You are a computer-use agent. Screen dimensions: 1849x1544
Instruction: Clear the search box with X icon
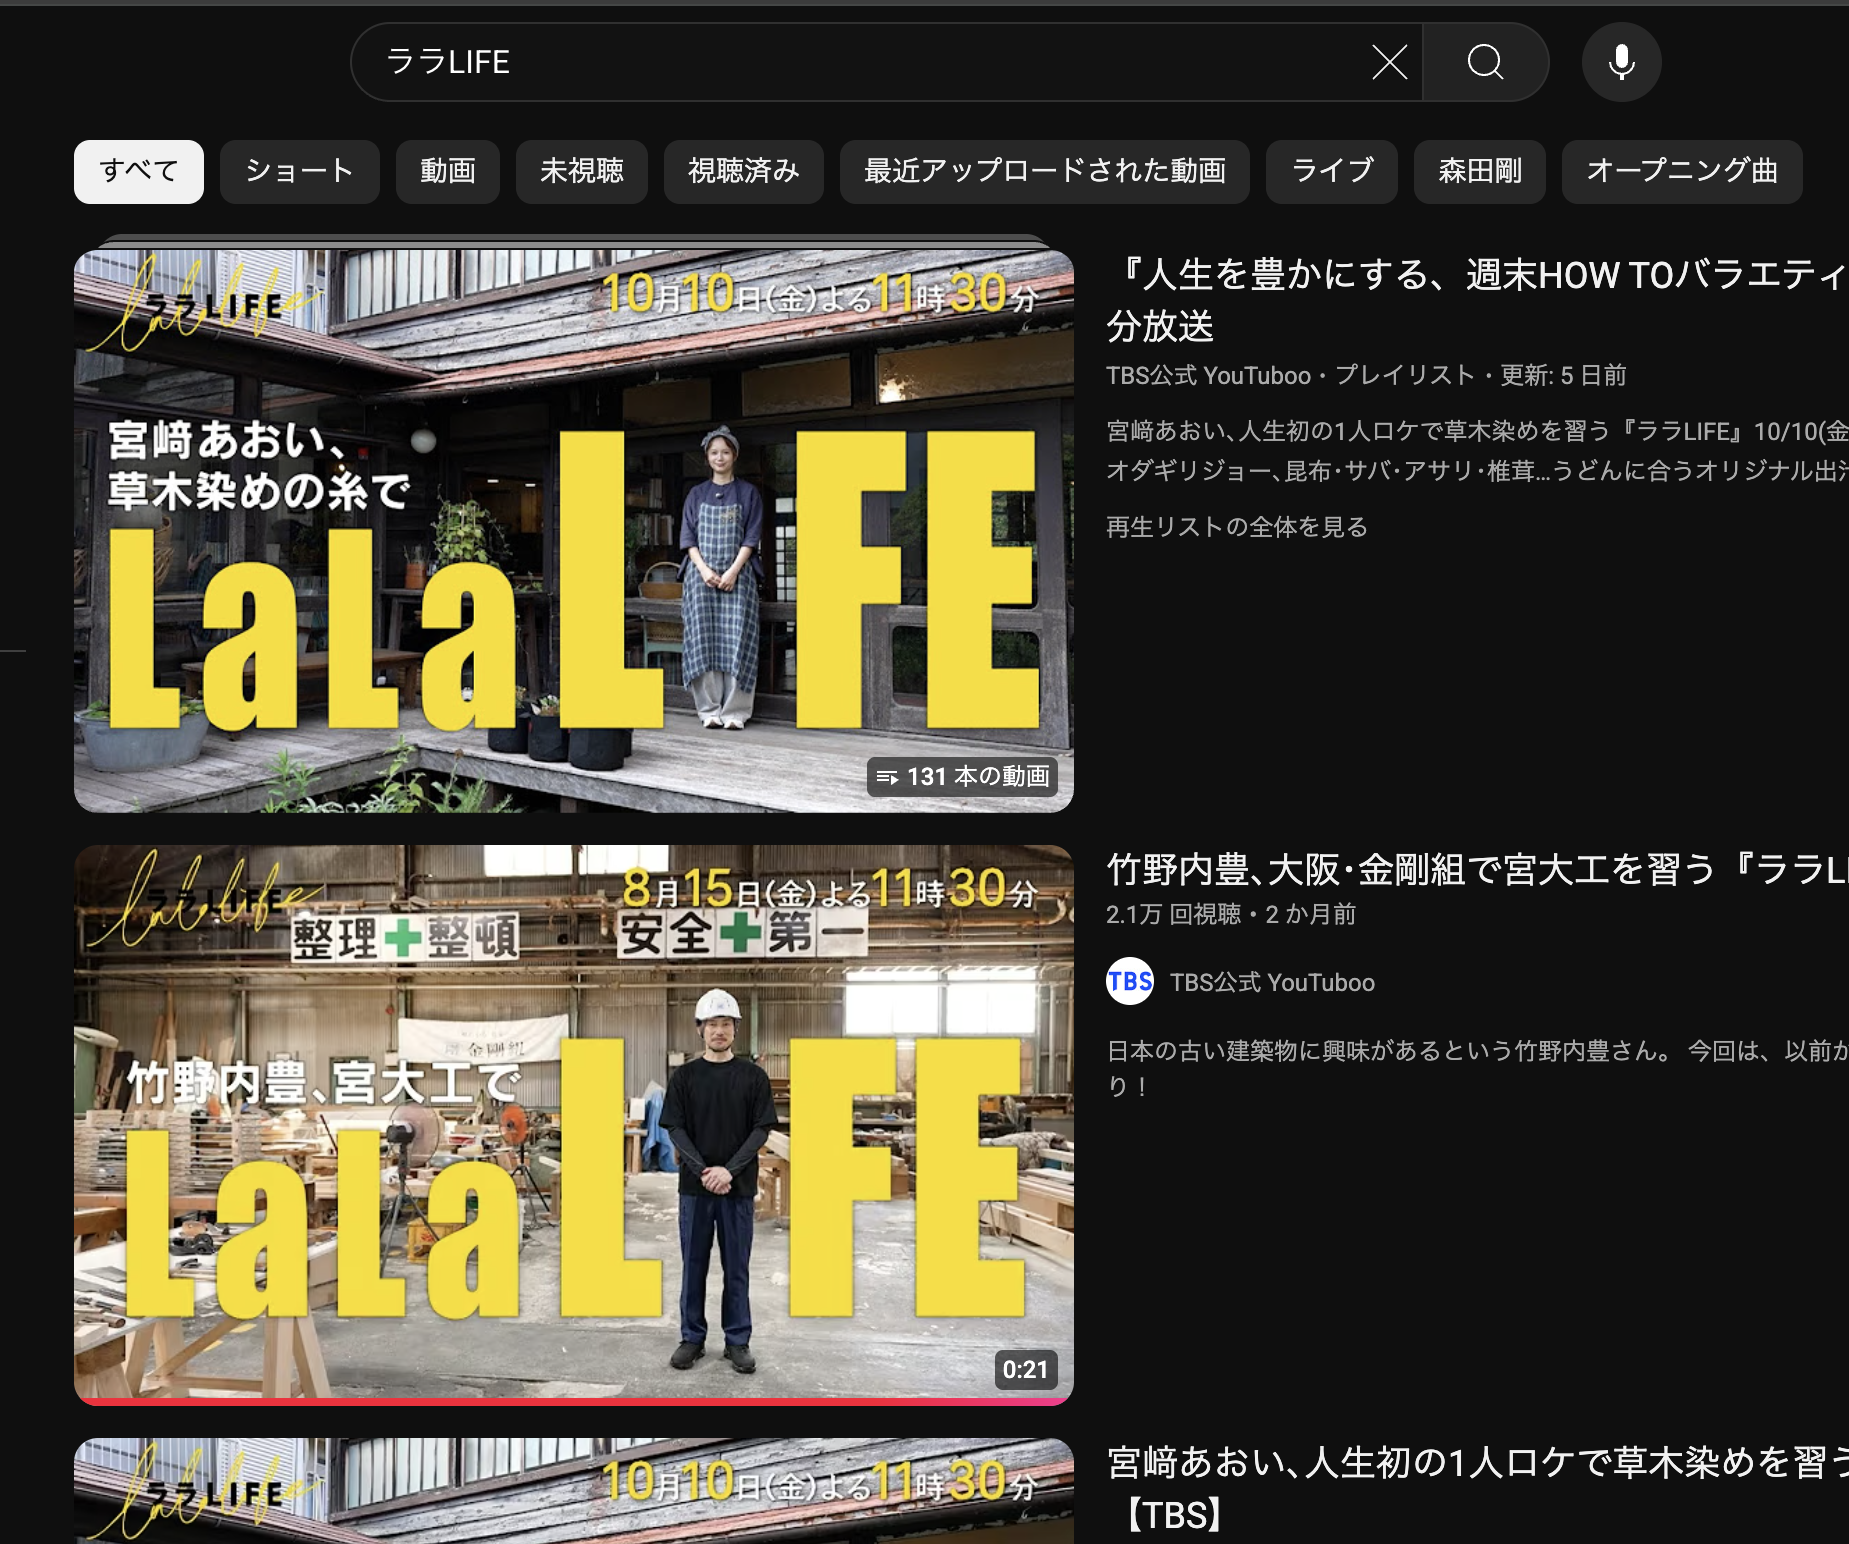(x=1389, y=62)
